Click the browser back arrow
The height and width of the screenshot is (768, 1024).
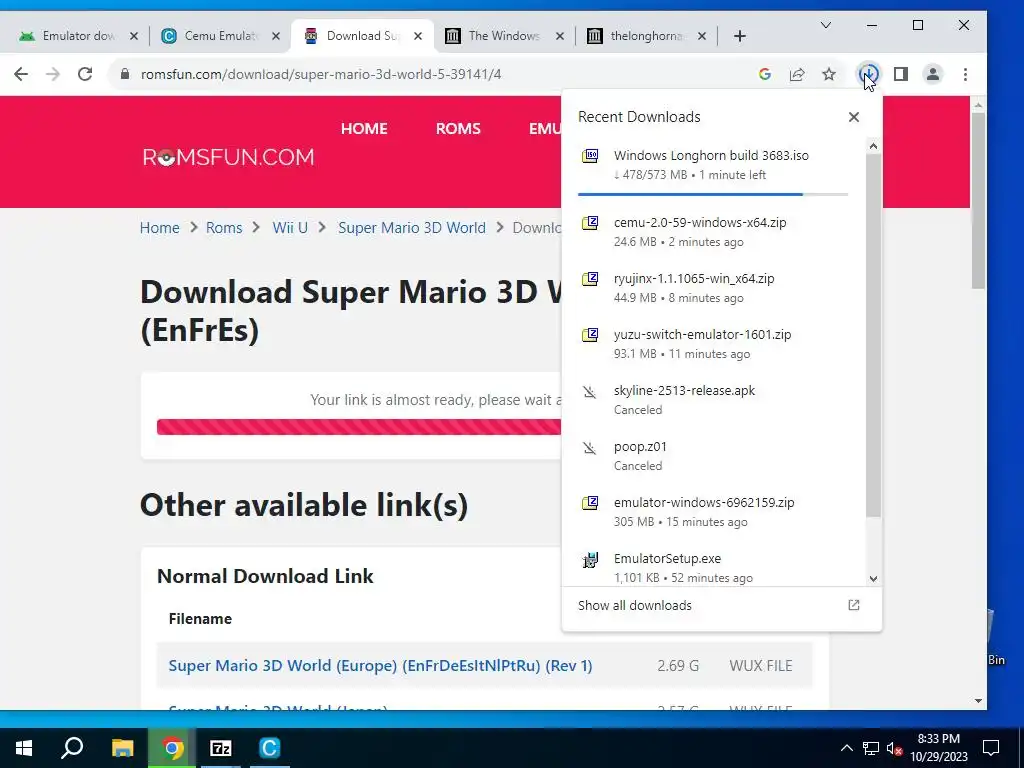tap(21, 74)
